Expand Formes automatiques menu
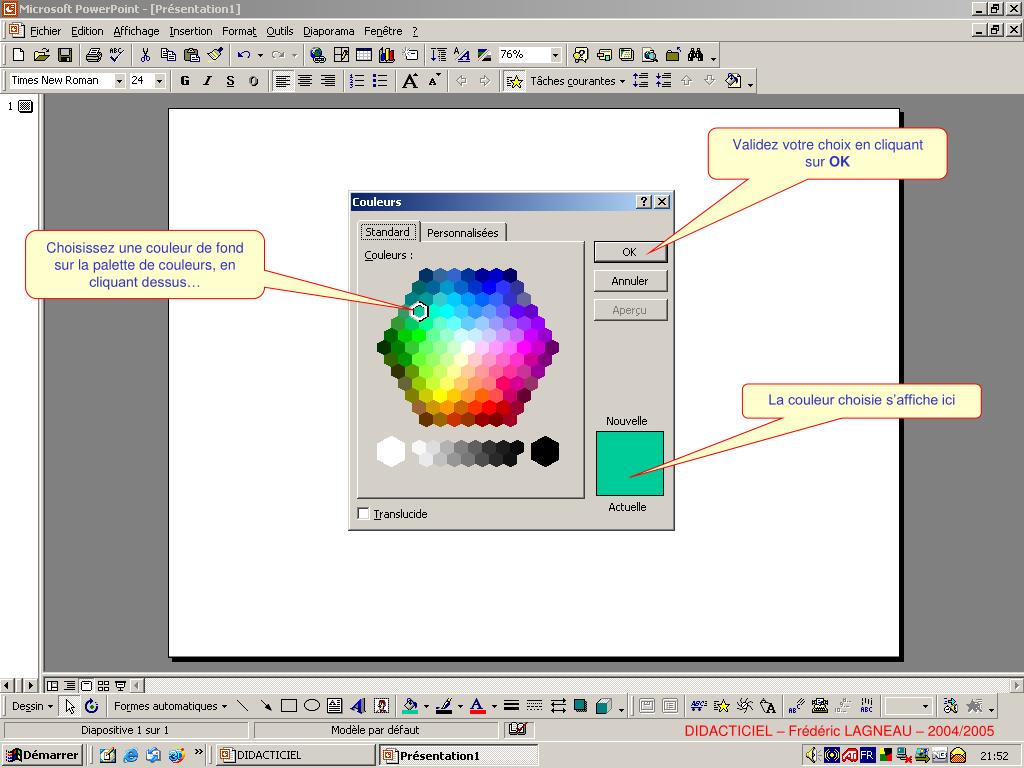This screenshot has width=1024, height=768. coord(170,706)
